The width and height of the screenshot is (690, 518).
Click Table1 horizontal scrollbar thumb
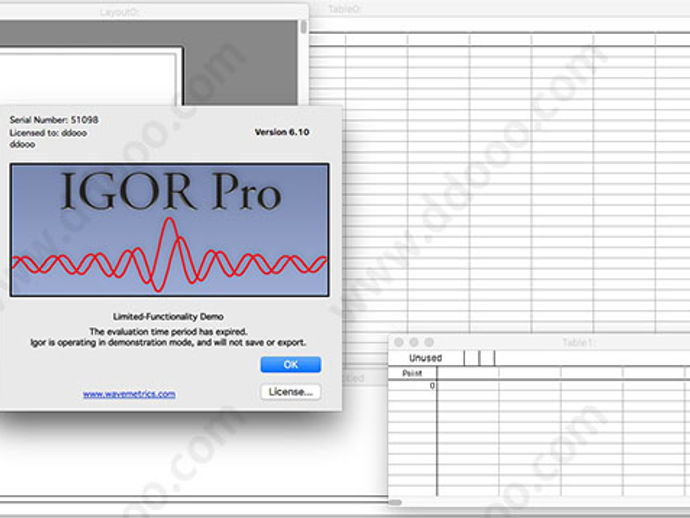(x=395, y=502)
